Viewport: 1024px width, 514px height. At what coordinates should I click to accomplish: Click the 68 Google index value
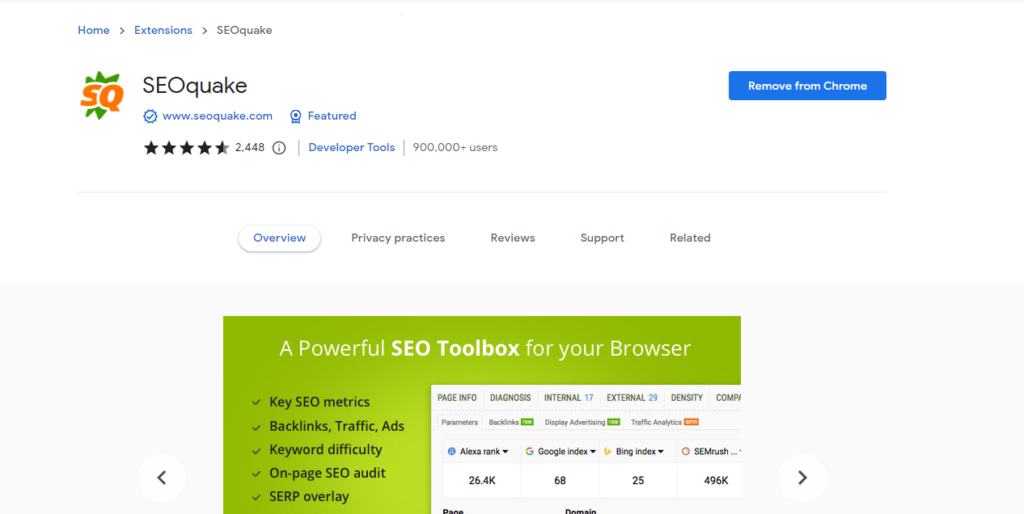coord(560,481)
